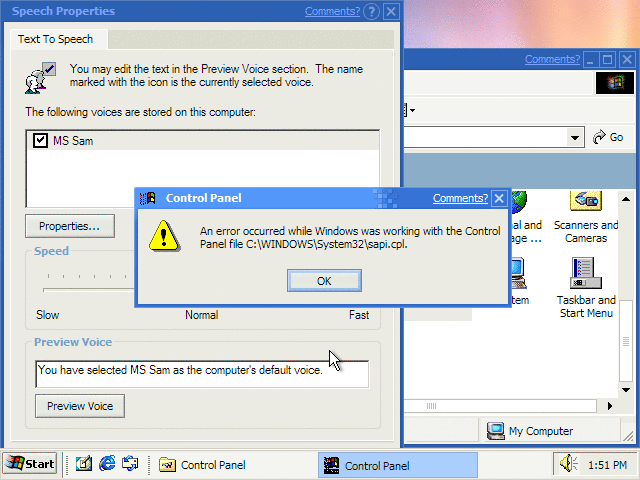
Task: Click OK in the Control Panel error dialog
Action: 324,281
